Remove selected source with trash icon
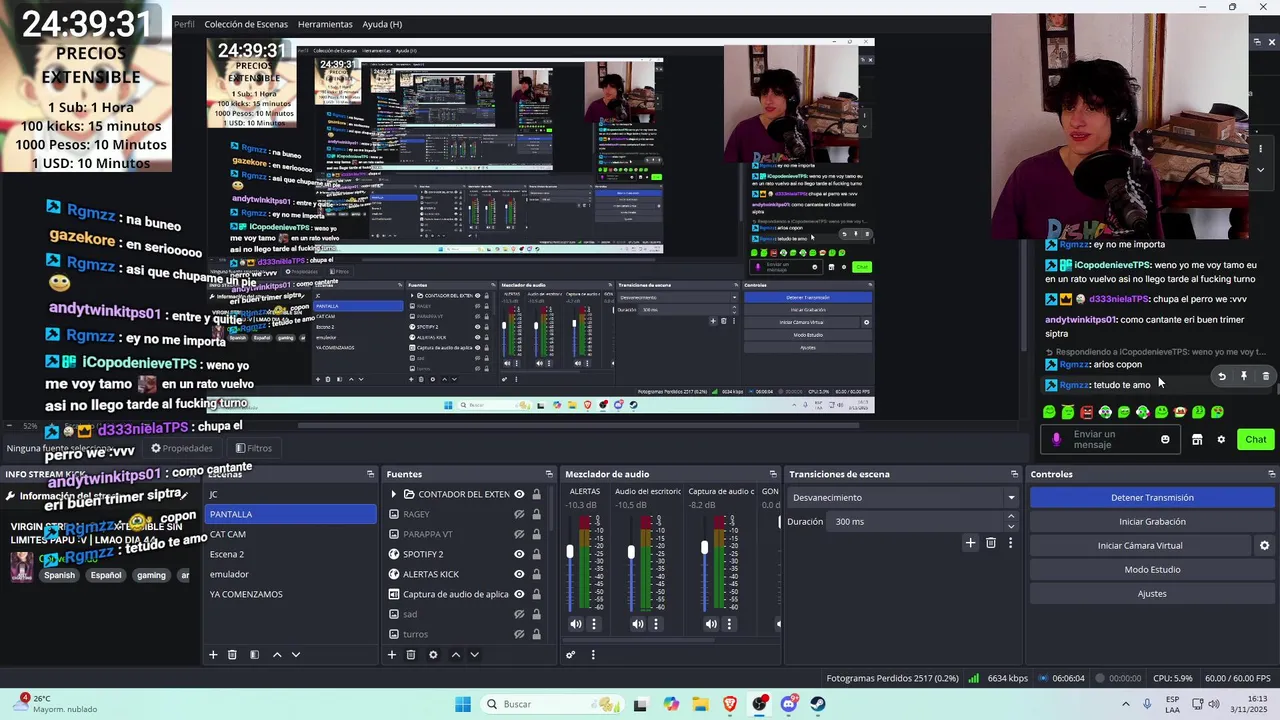This screenshot has width=1280, height=720. (410, 655)
